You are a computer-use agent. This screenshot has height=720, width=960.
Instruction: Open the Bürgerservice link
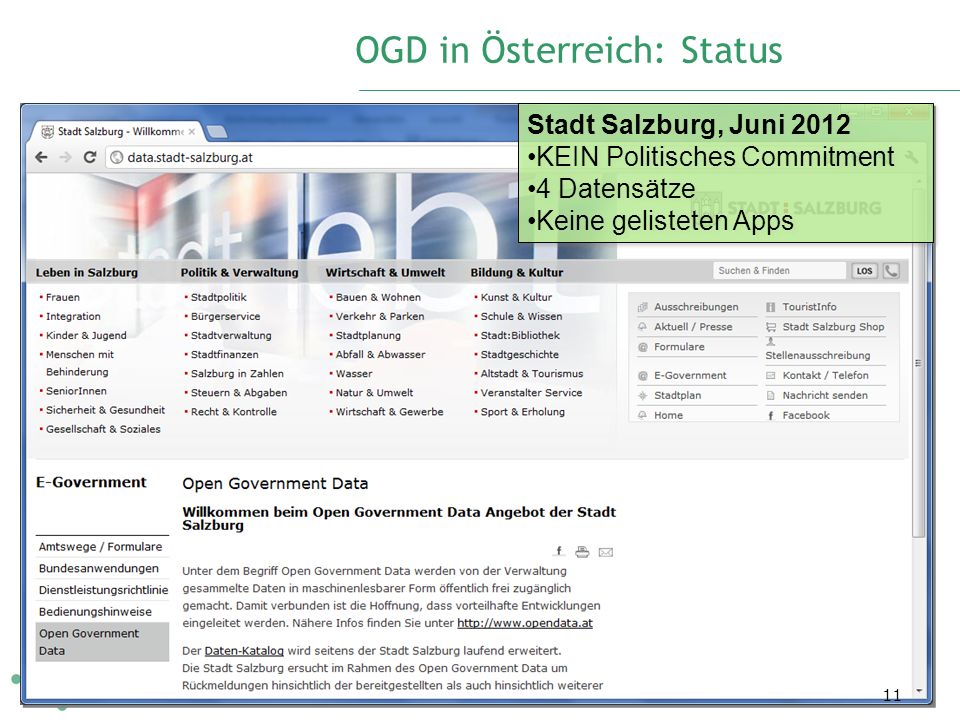[225, 317]
